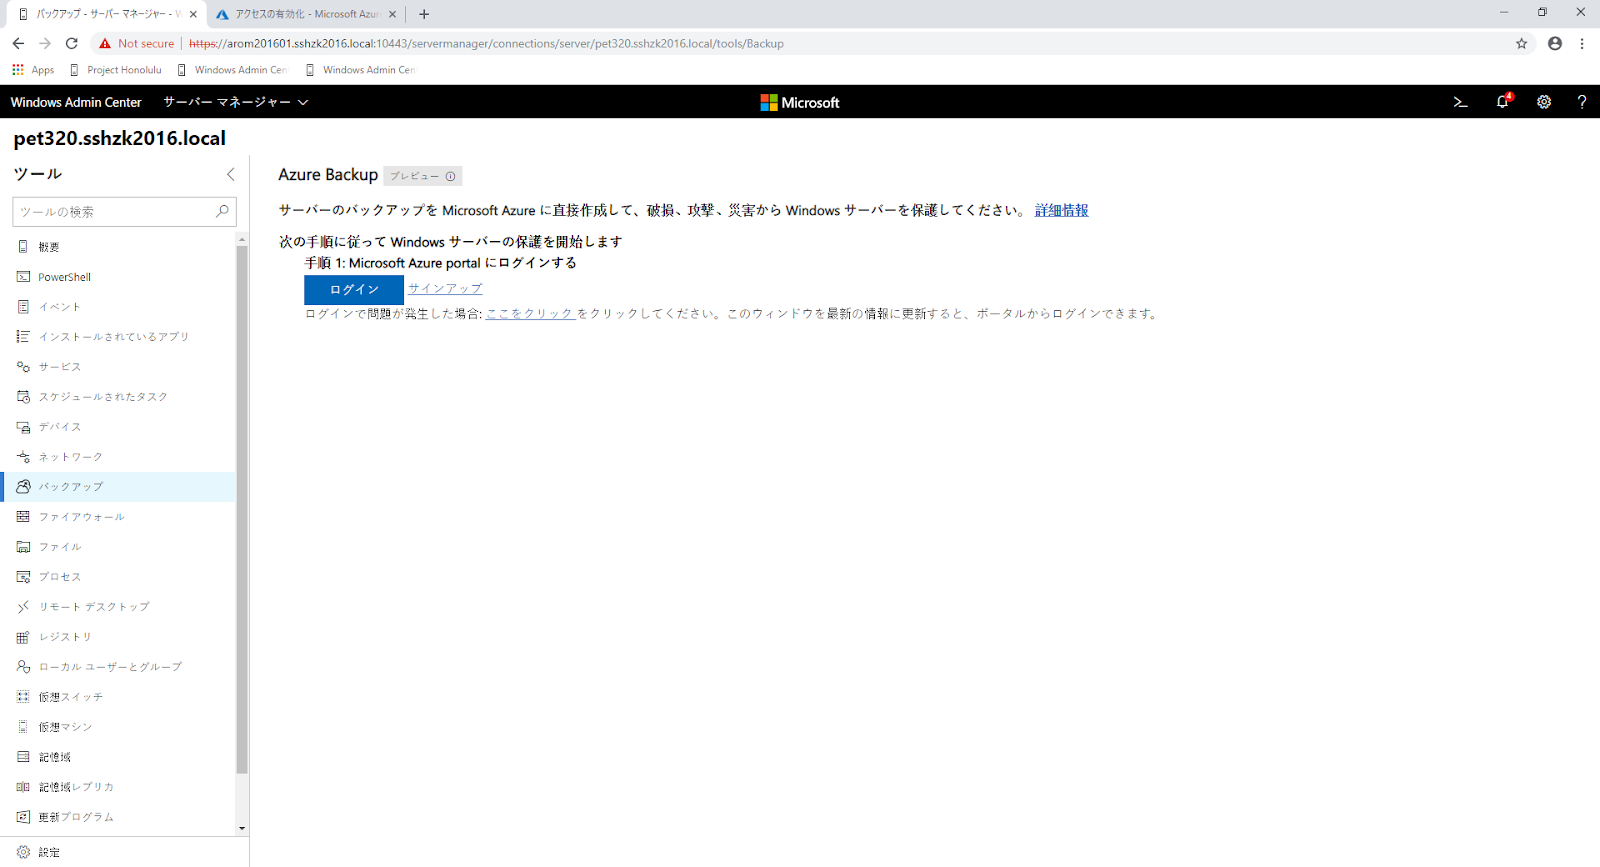Expand the サーバー マネージャー dropdown
Image resolution: width=1600 pixels, height=867 pixels.
236,102
